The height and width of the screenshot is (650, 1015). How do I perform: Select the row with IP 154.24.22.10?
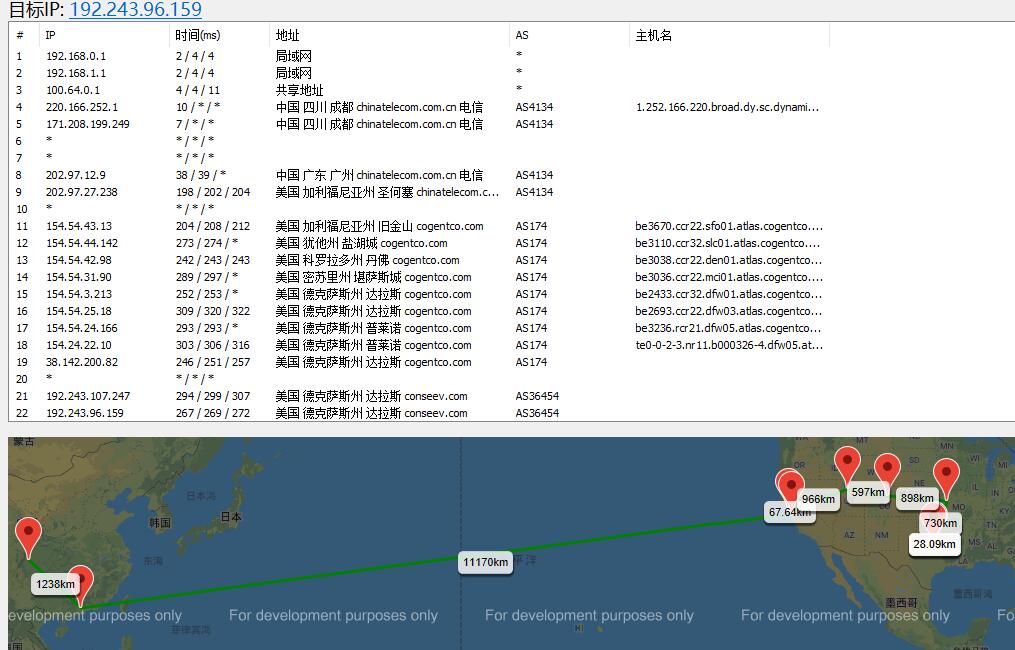(x=421, y=345)
